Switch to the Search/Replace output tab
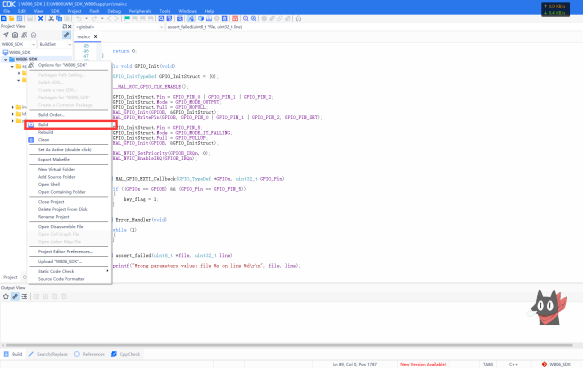 [x=48, y=354]
